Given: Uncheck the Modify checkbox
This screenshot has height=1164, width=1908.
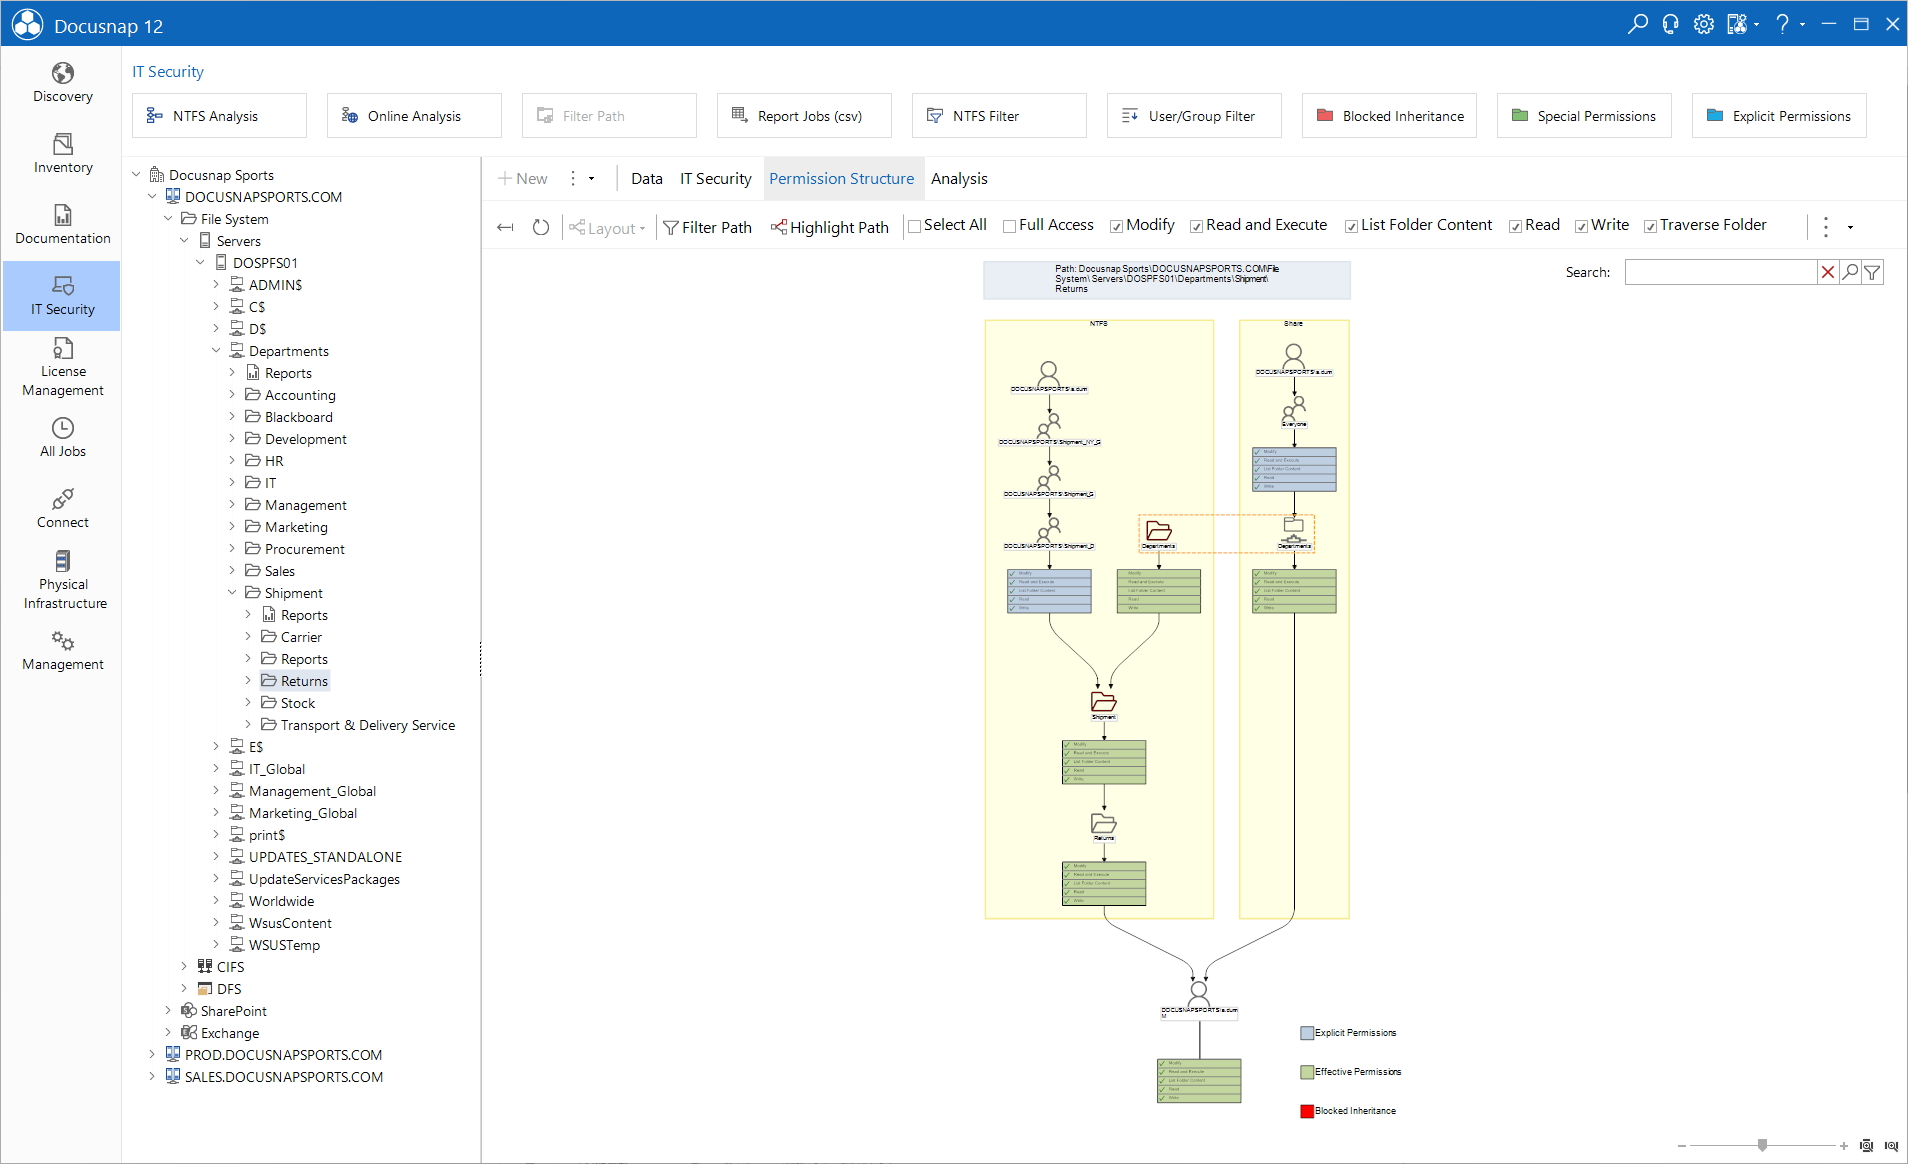Looking at the screenshot, I should 1116,226.
